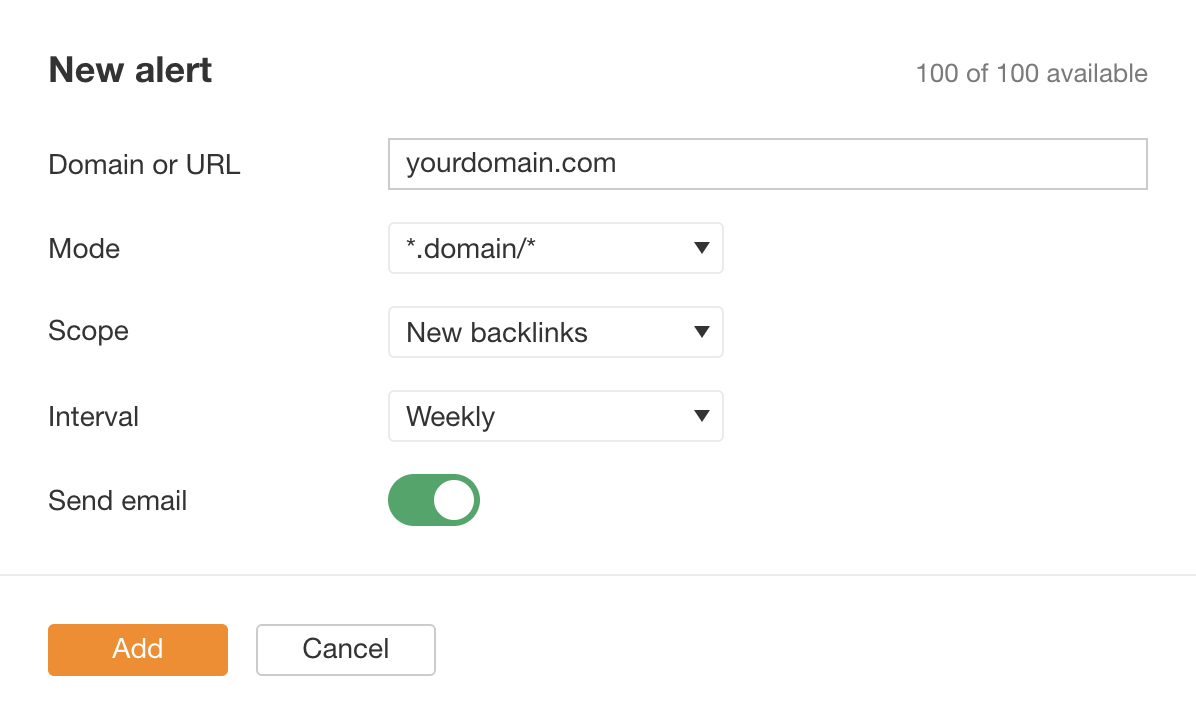
Task: Disable the Send email switch
Action: (434, 500)
